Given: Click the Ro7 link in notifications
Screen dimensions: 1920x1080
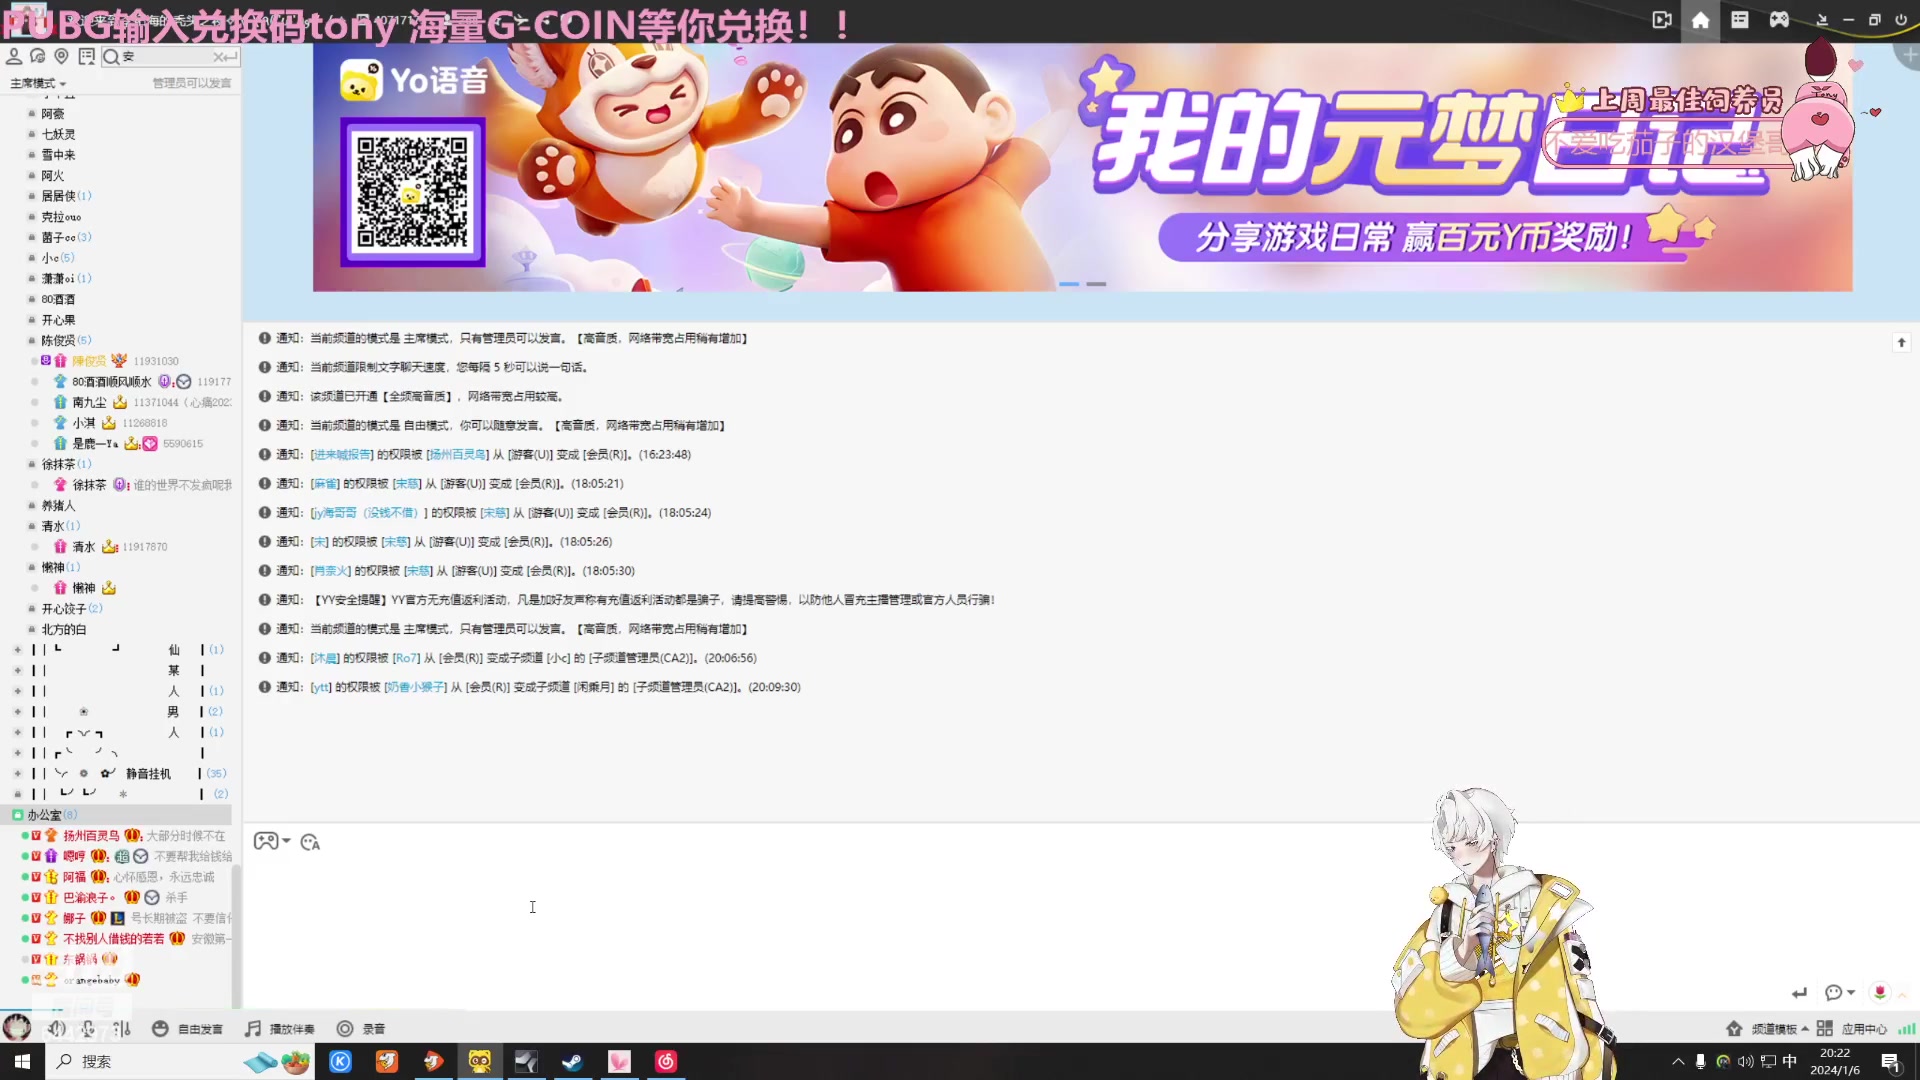Looking at the screenshot, I should pyautogui.click(x=406, y=658).
